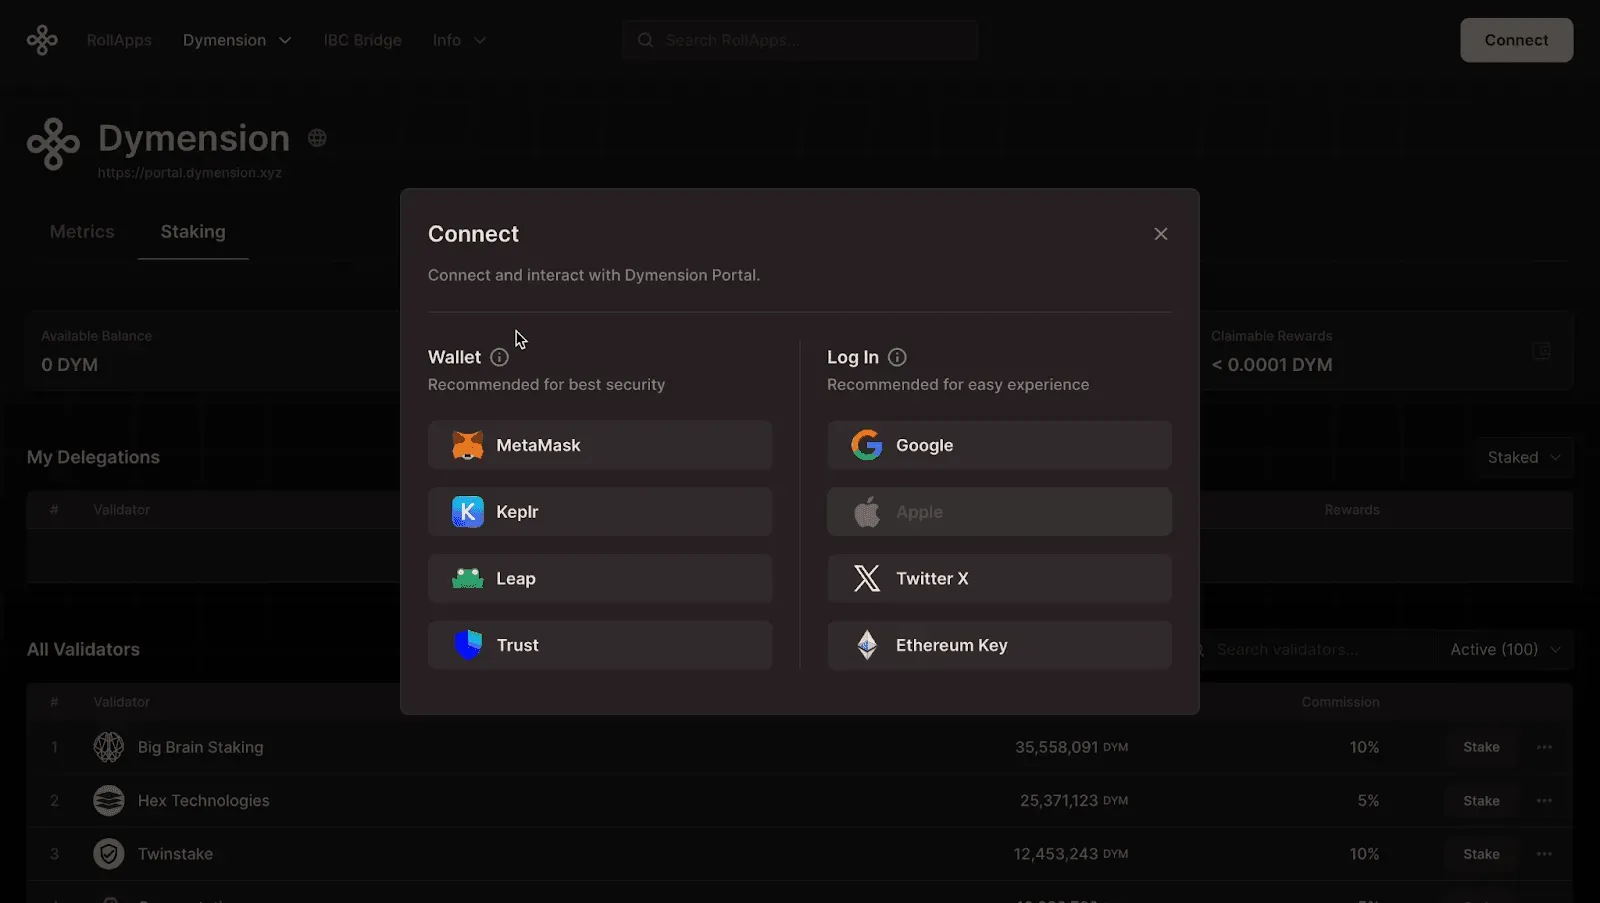Click the Ethereum diamond icon
Screen dimensions: 1600x903
867,645
